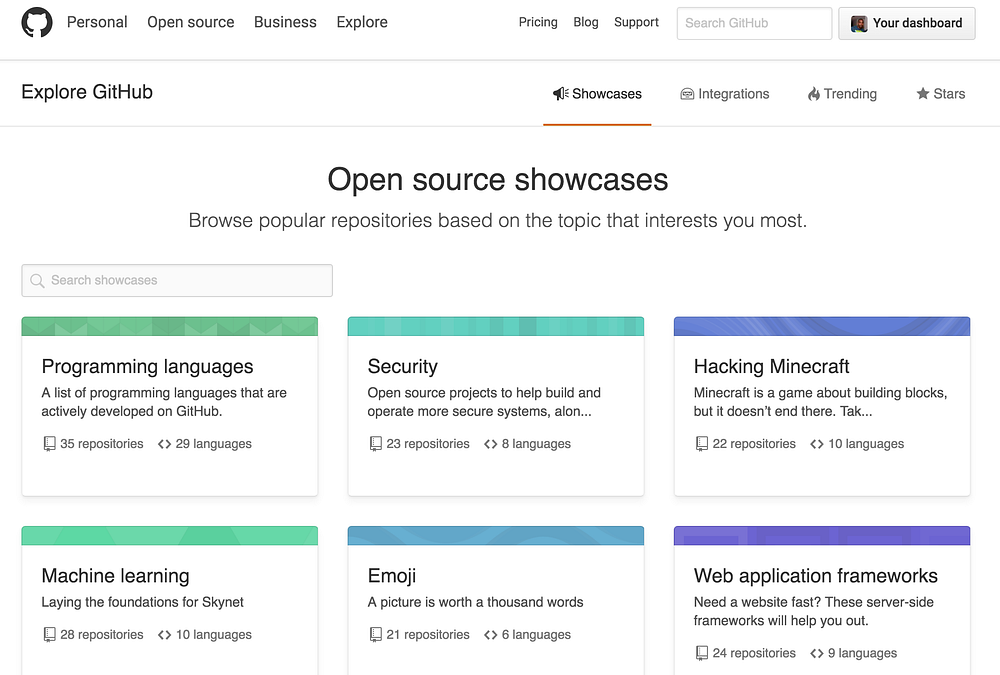This screenshot has height=675, width=1000.
Task: Click the Explore GitHub heading
Action: click(x=87, y=92)
